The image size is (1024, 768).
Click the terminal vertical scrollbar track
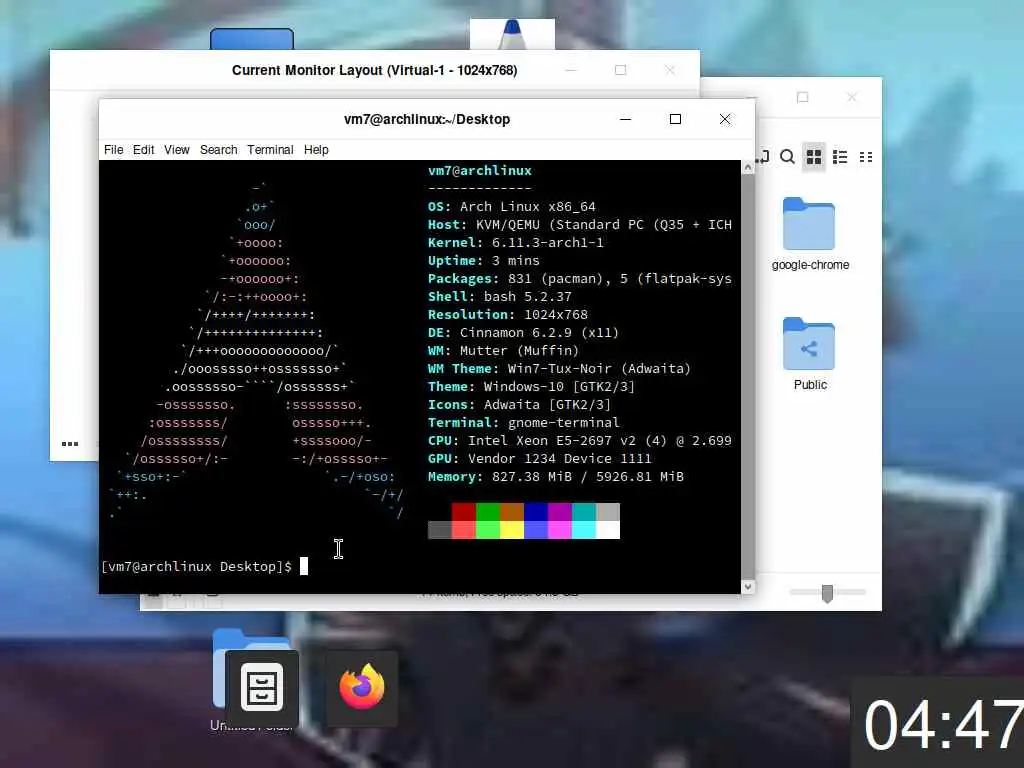[748, 377]
